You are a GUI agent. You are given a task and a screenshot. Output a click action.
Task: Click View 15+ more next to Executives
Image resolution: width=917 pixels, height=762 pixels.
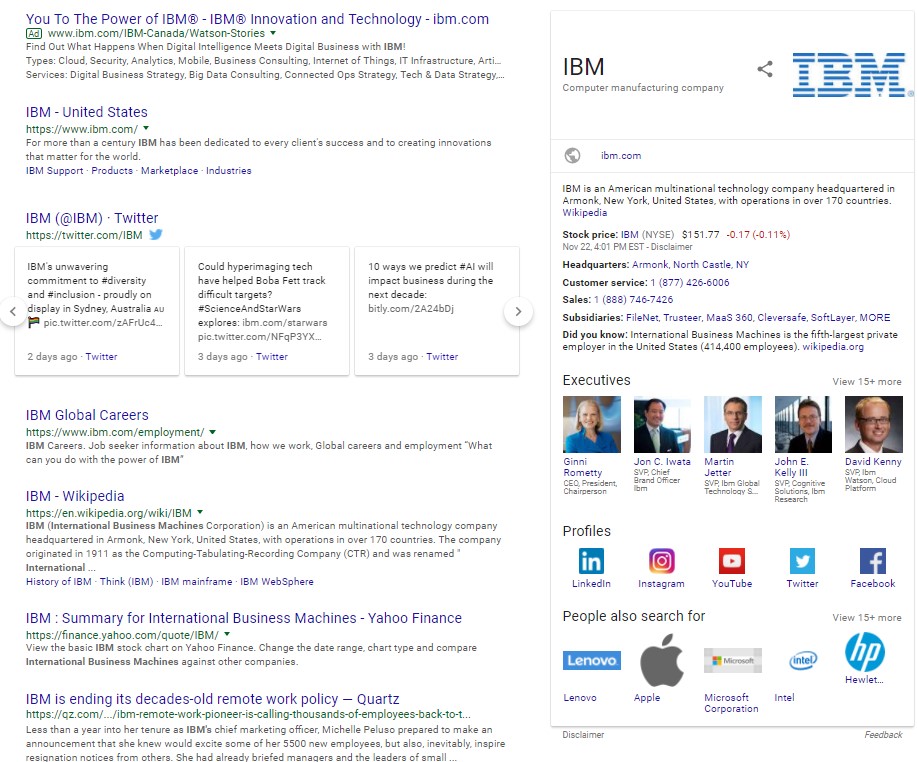tap(866, 381)
